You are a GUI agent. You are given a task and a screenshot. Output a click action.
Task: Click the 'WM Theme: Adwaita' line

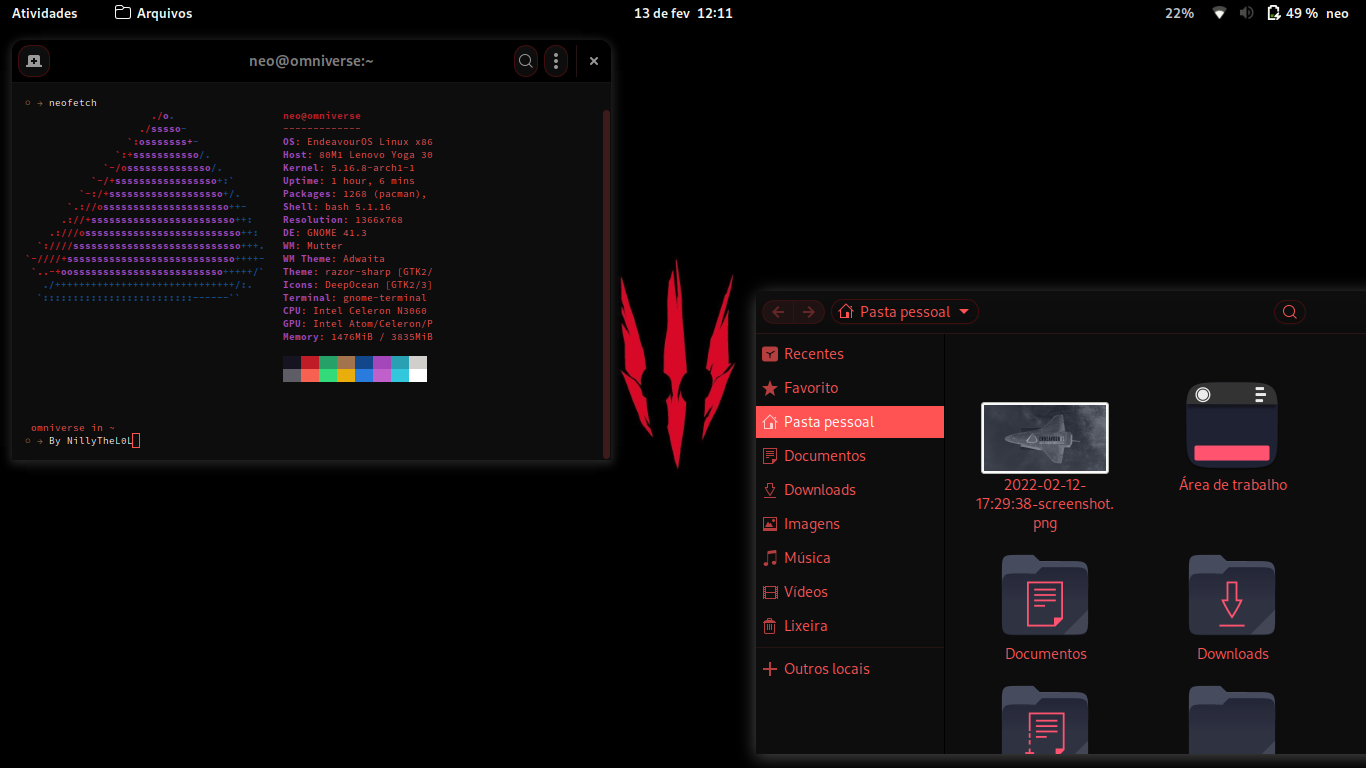coord(334,259)
